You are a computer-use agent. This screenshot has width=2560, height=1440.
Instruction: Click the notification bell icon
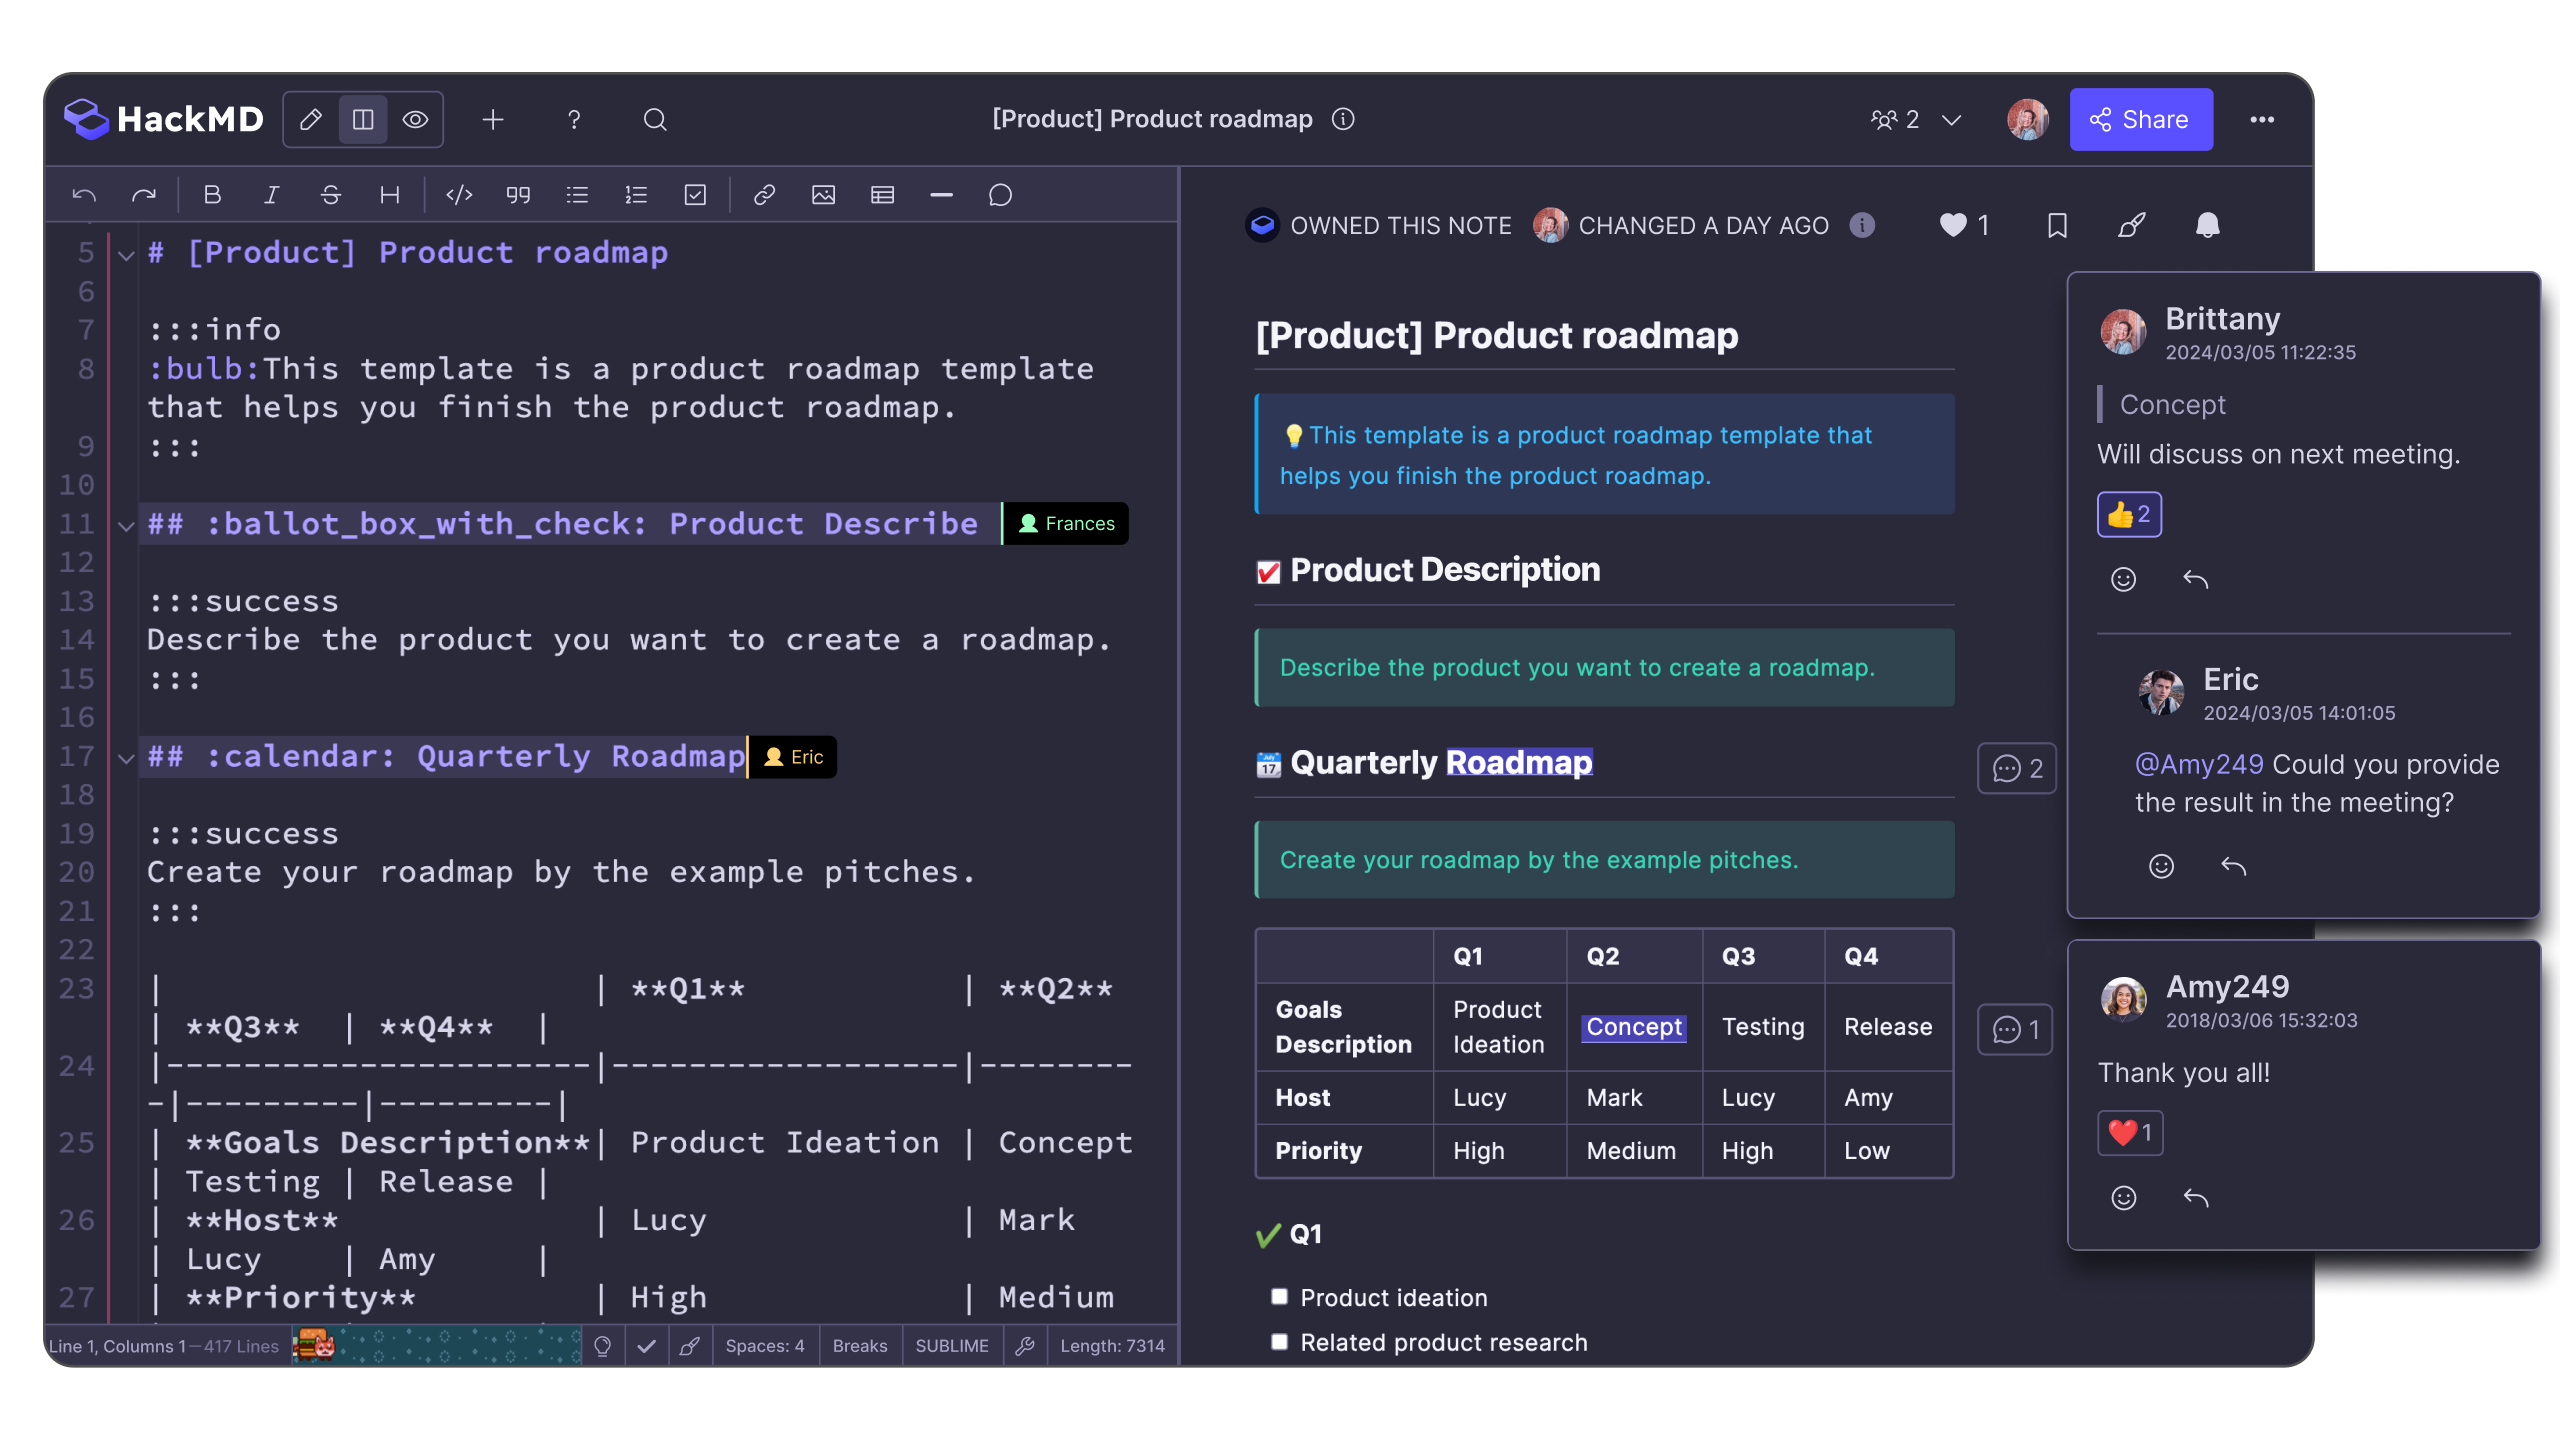[2207, 226]
